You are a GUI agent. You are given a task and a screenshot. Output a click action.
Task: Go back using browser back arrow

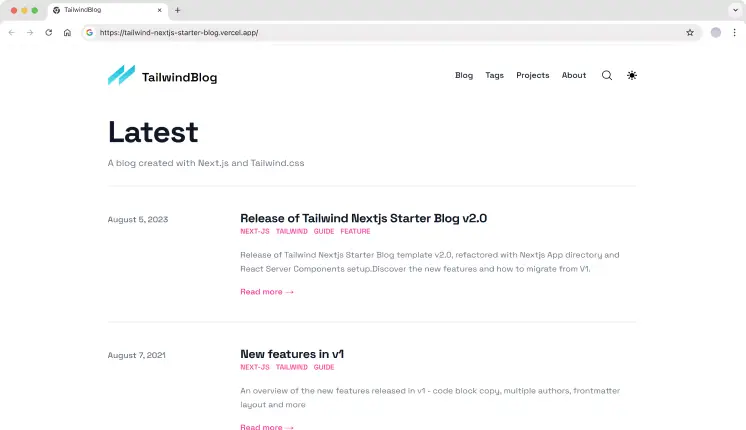point(11,32)
